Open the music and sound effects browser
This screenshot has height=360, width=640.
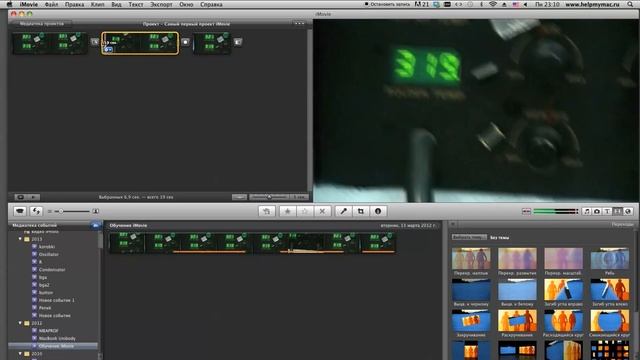click(x=587, y=211)
